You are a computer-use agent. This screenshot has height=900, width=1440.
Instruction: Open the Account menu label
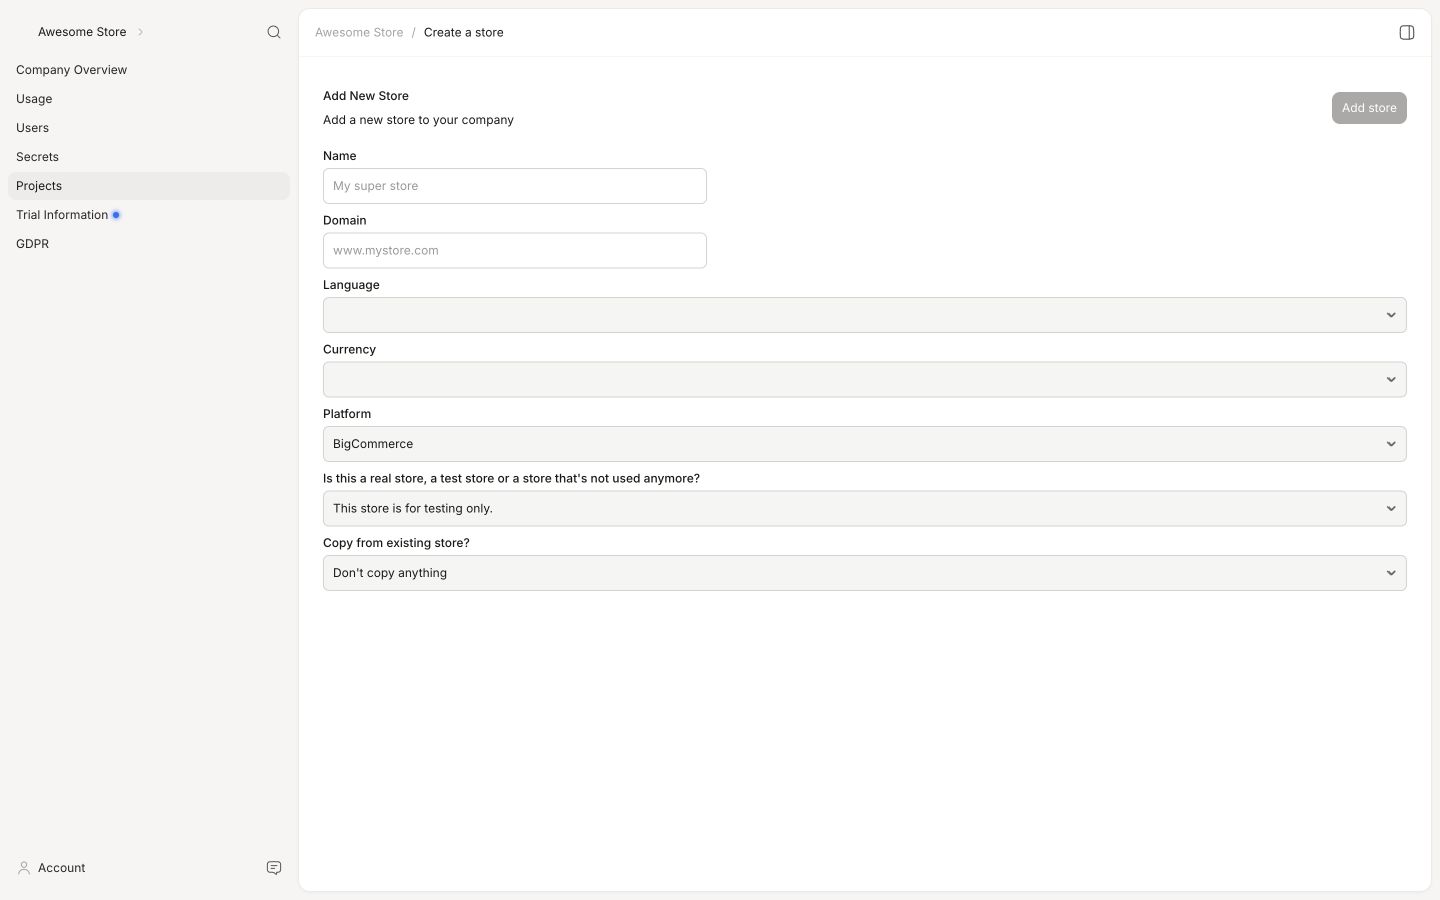pos(61,868)
